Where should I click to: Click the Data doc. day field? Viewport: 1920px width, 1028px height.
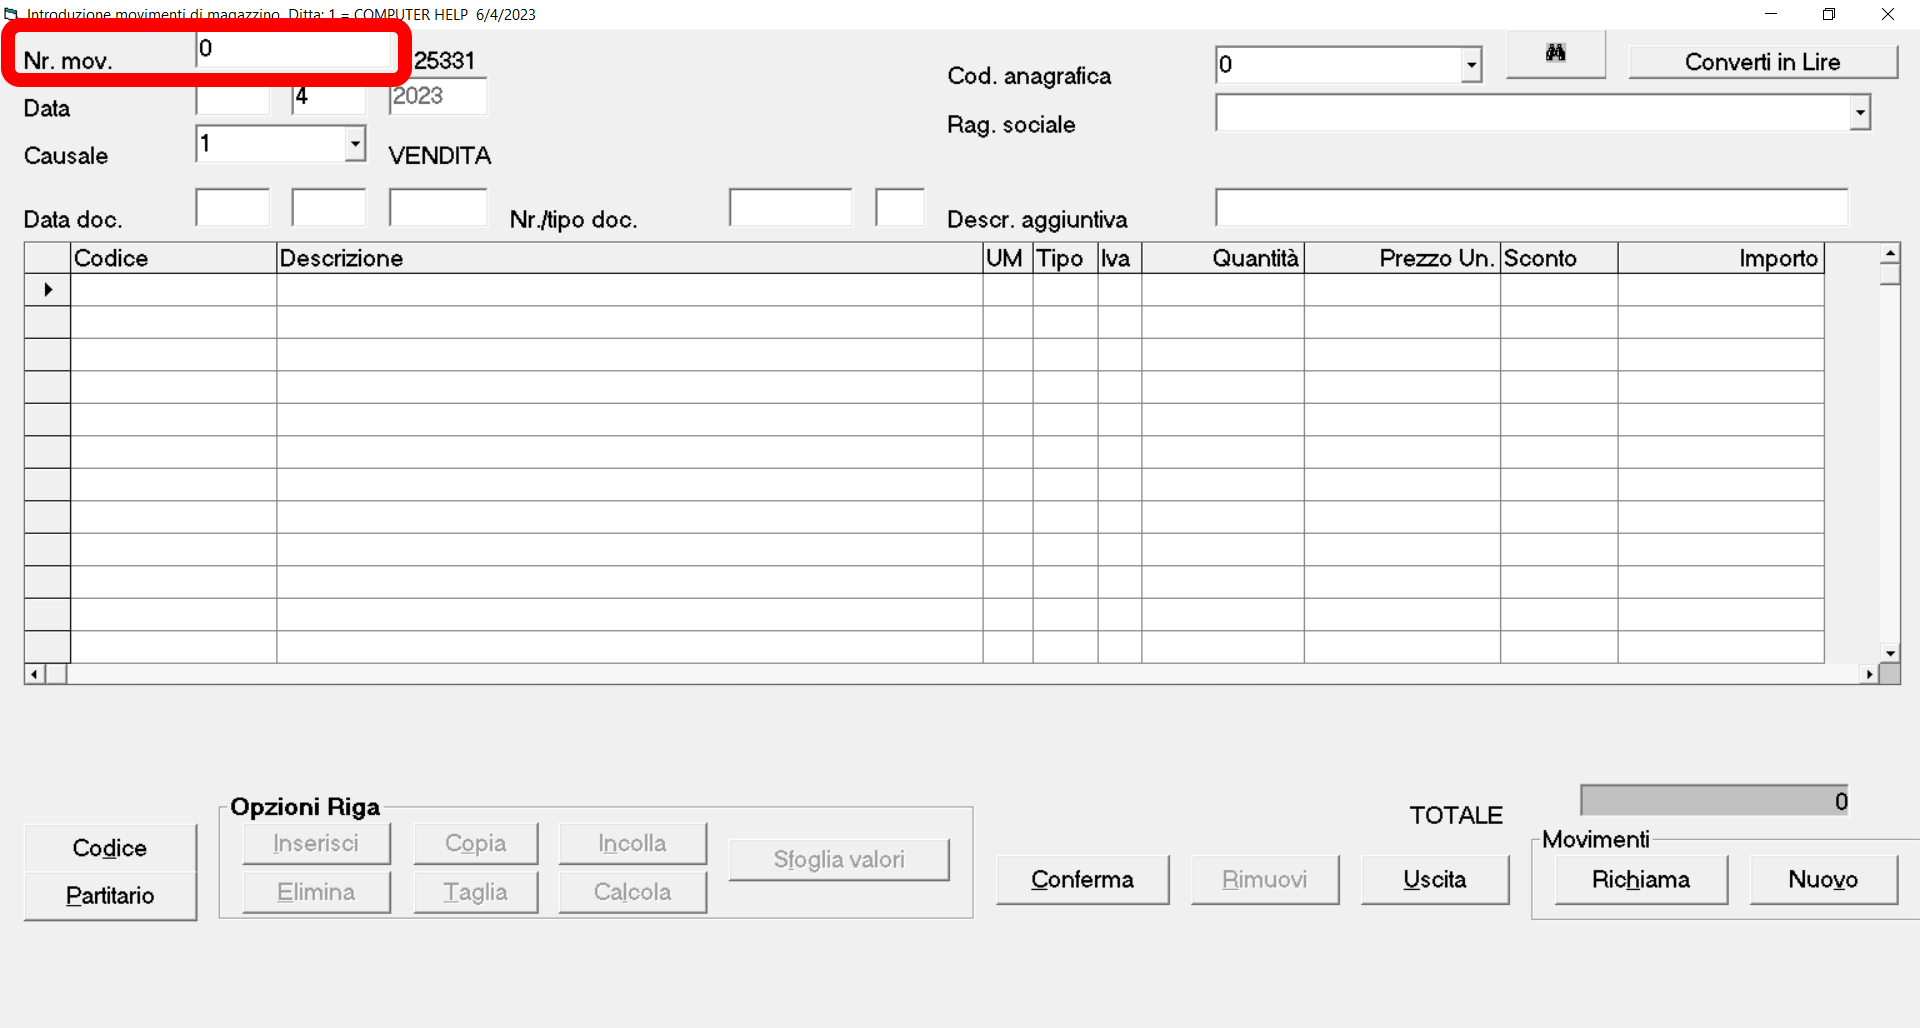click(x=233, y=208)
